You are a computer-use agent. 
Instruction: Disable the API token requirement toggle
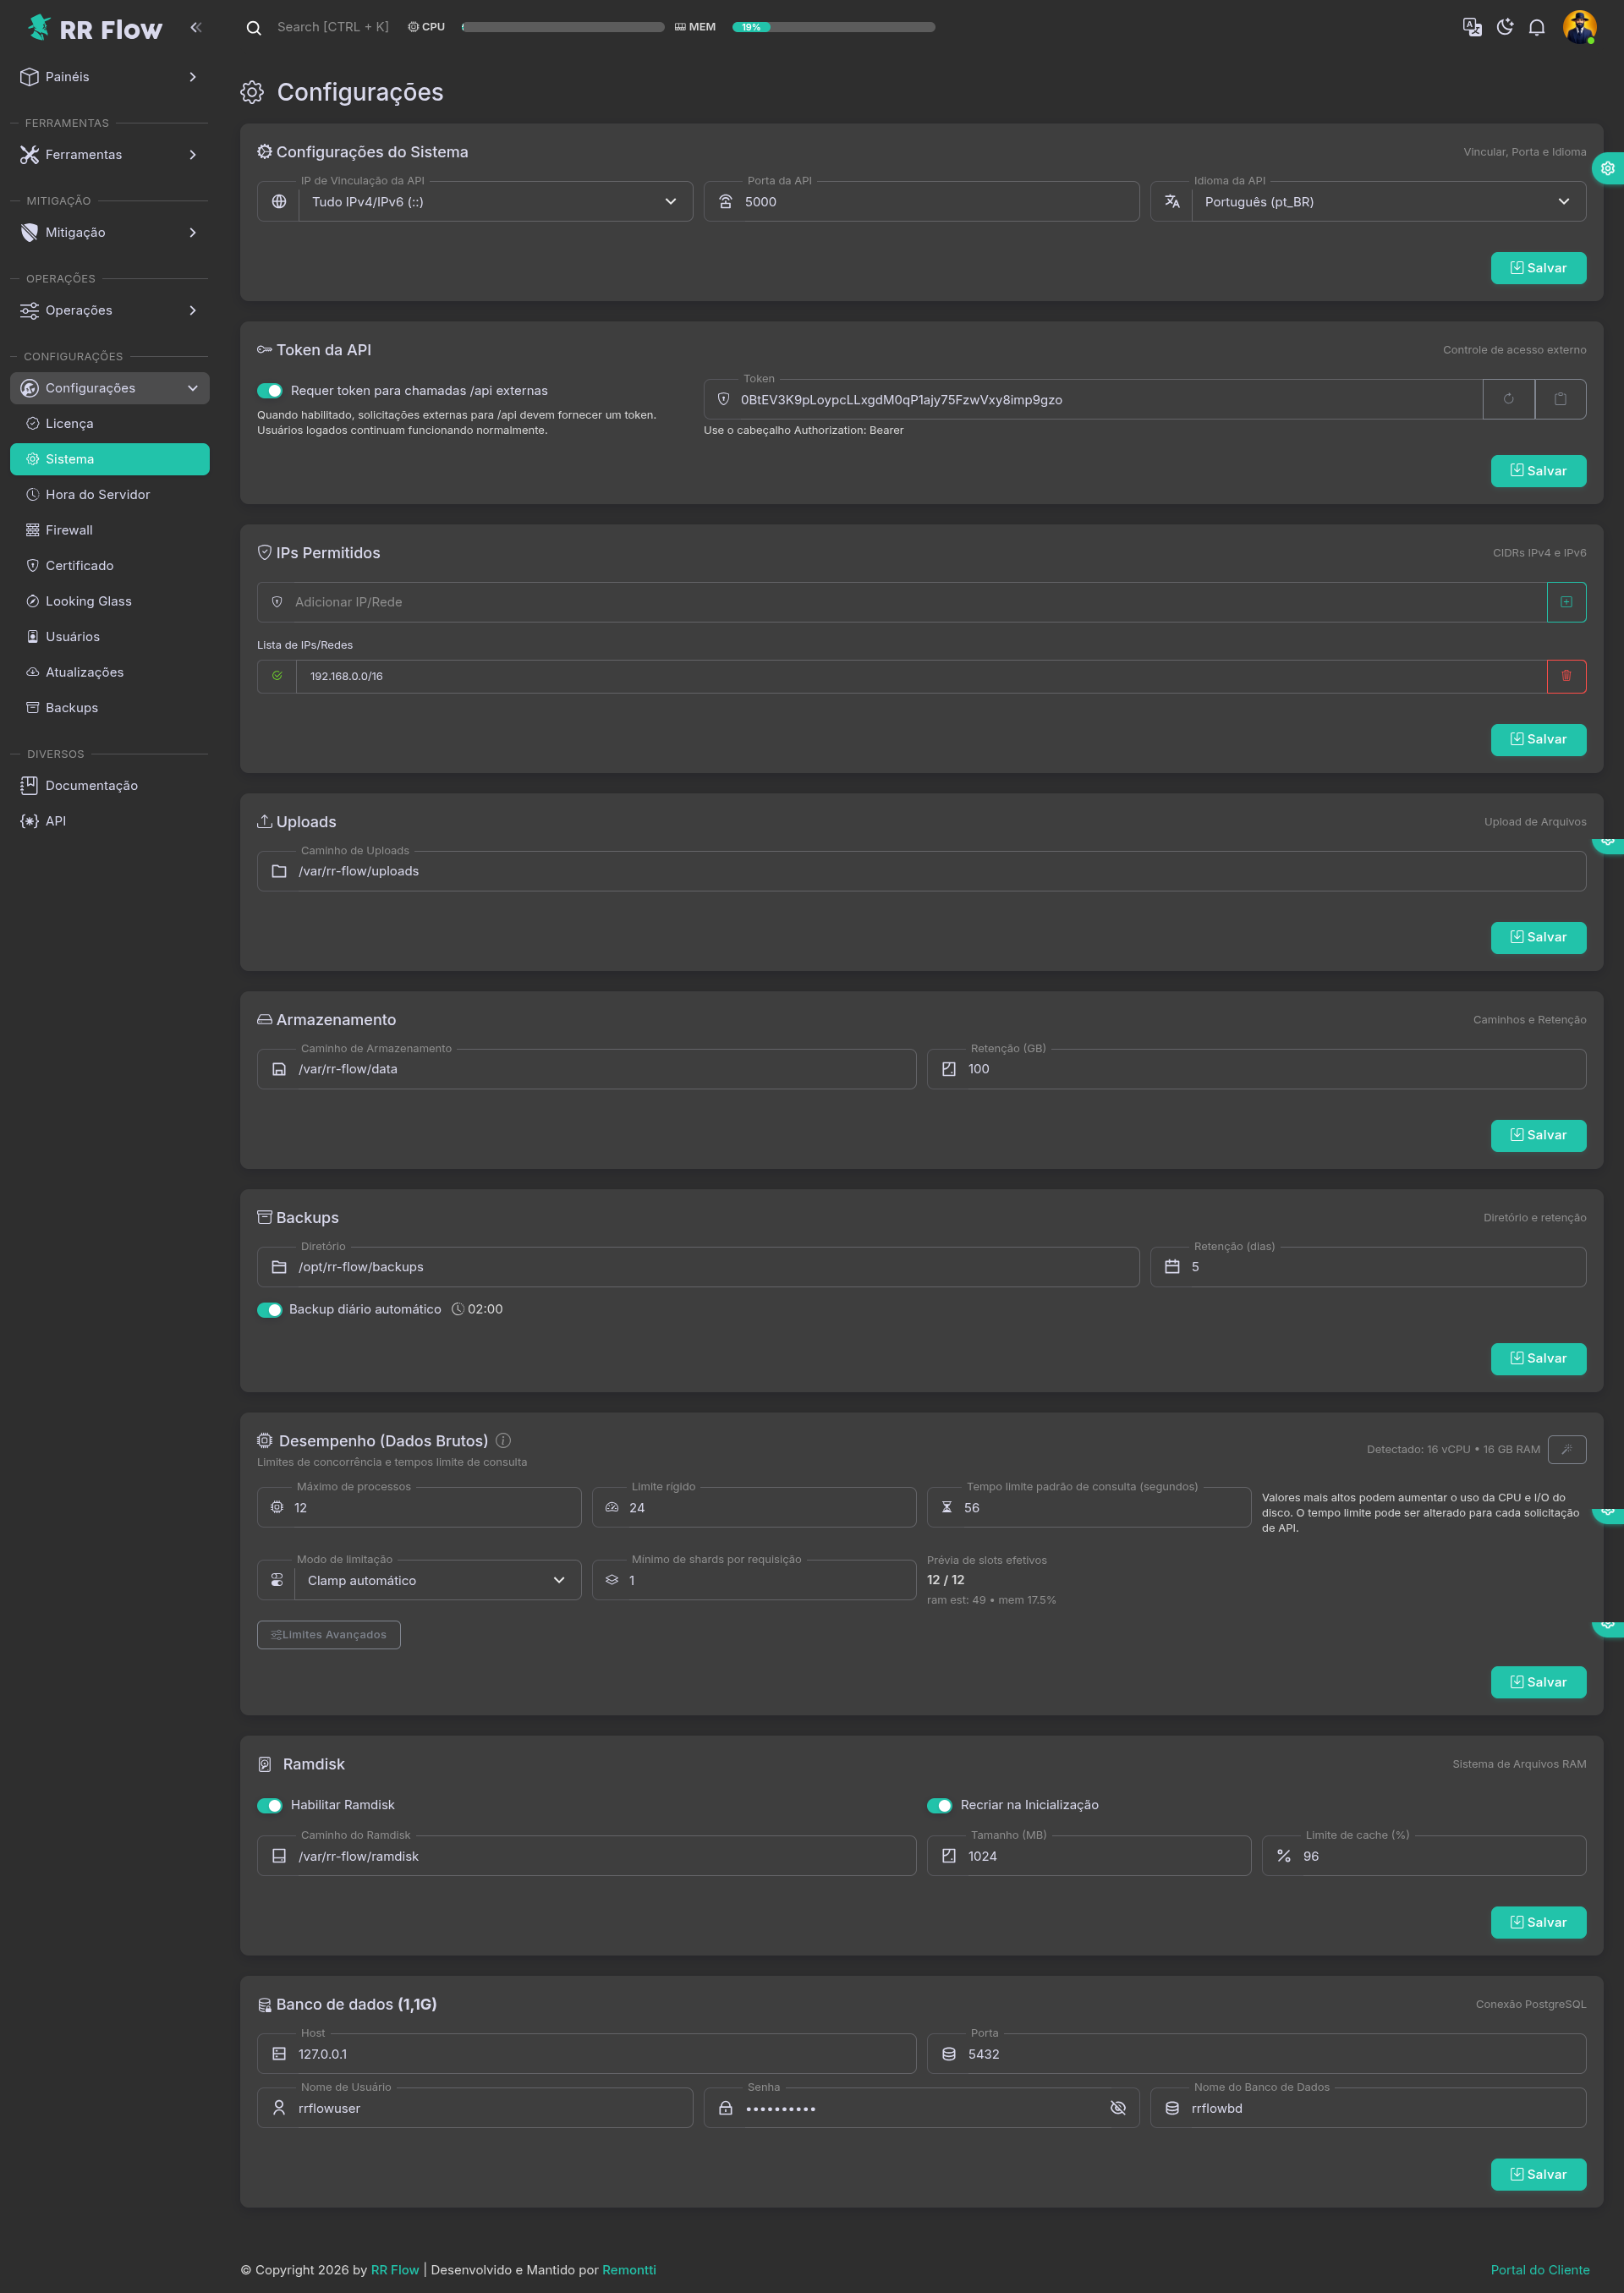270,391
